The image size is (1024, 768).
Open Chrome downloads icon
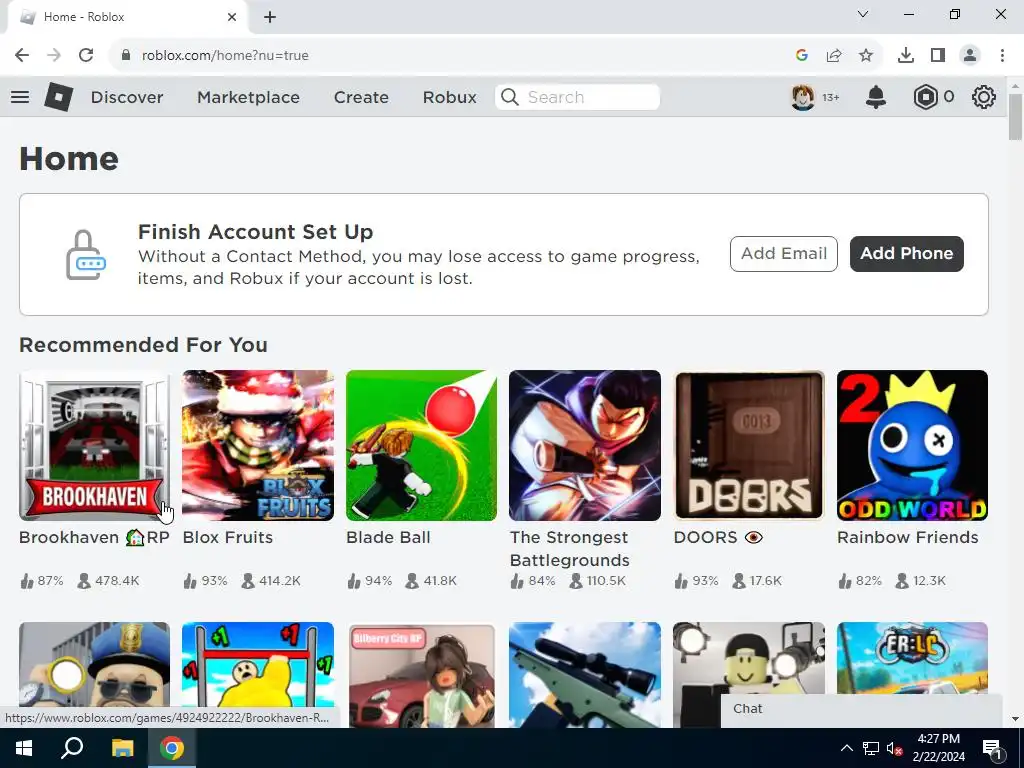pyautogui.click(x=906, y=56)
